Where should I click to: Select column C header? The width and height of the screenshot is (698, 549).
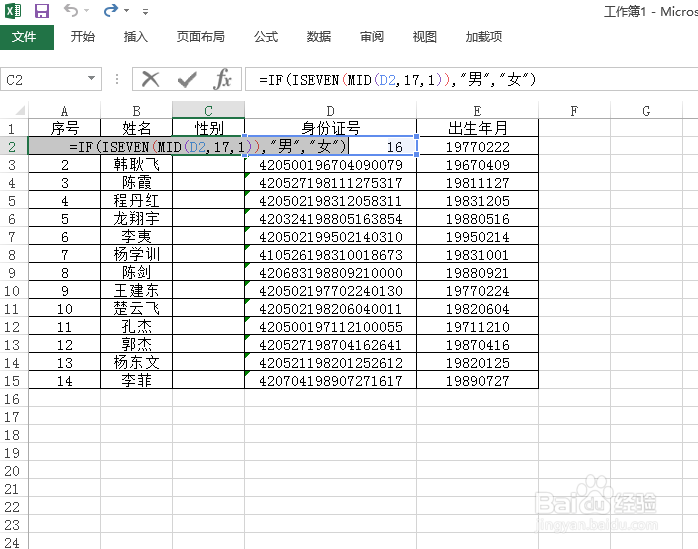tap(208, 110)
